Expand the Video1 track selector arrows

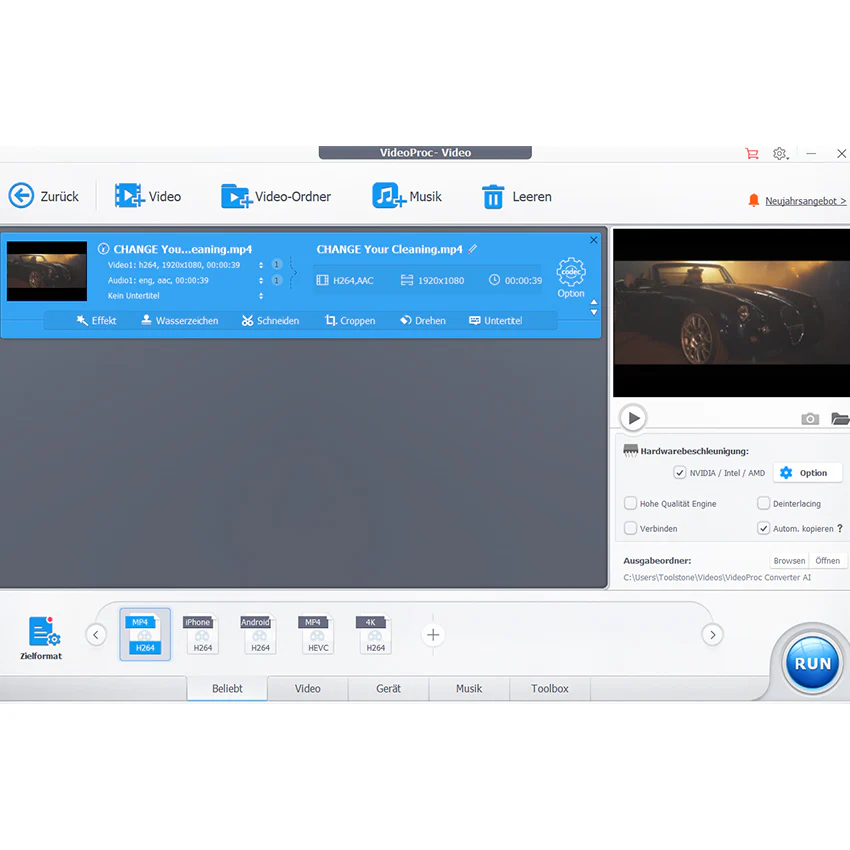261,265
